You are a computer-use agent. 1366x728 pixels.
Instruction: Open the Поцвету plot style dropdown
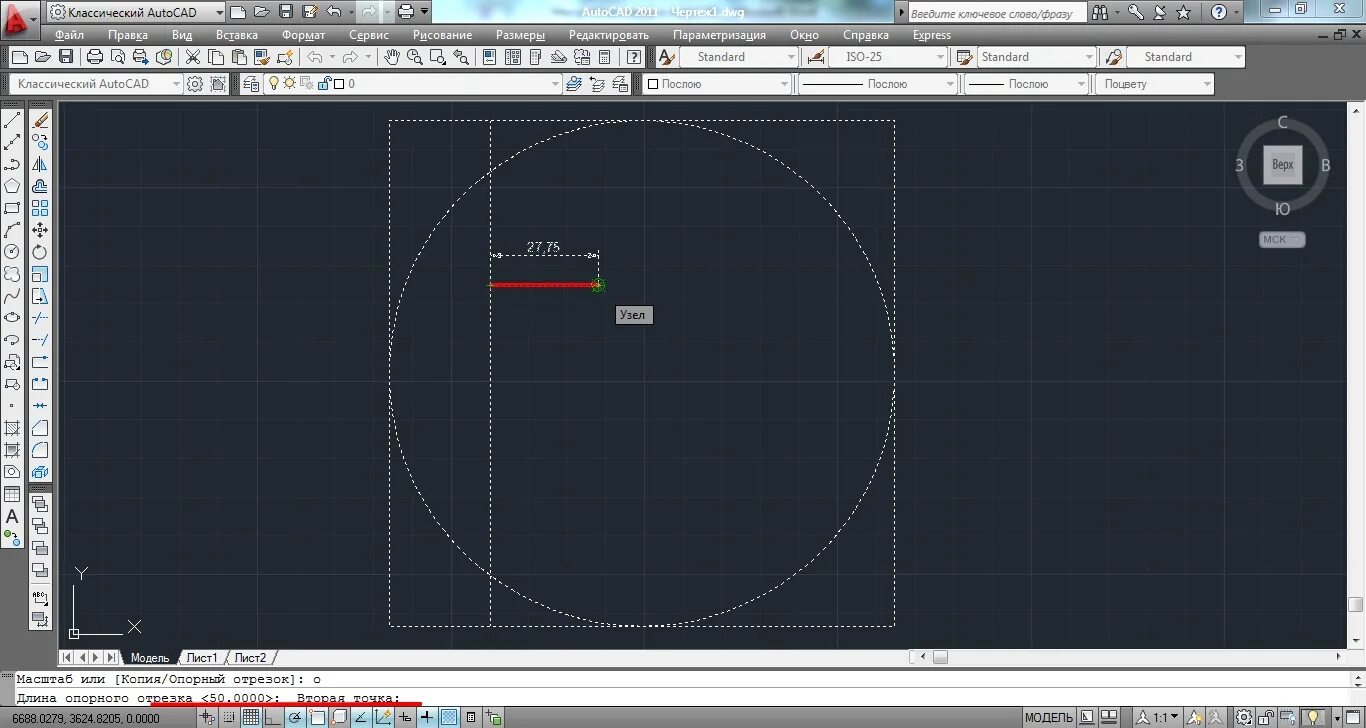[x=1155, y=84]
